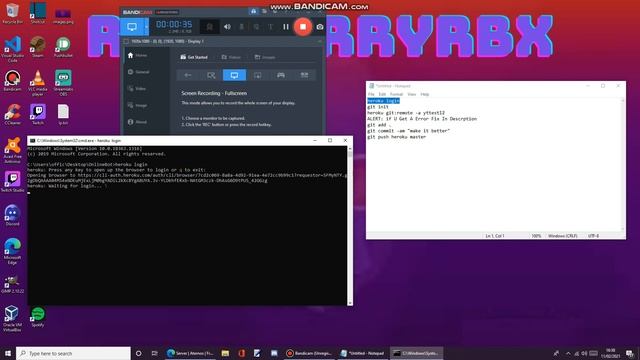The image size is (640, 360).
Task: Open Oracle VM VirtualBox desktop icon
Action: 11,319
